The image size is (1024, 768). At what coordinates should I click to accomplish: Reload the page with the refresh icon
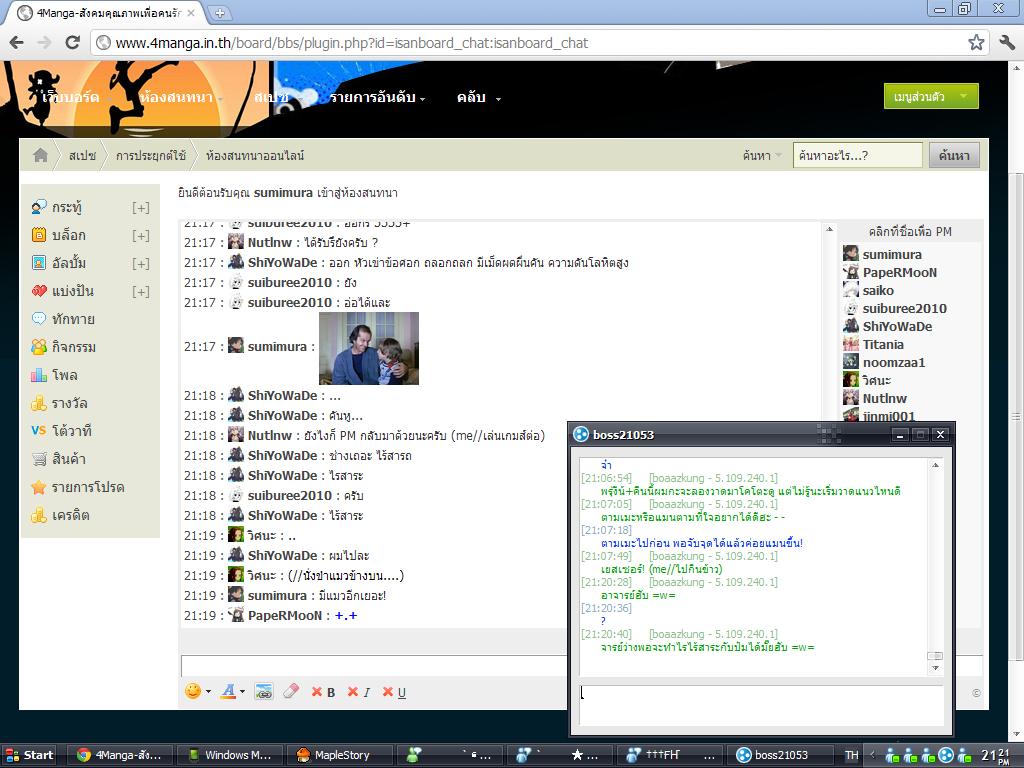[72, 42]
